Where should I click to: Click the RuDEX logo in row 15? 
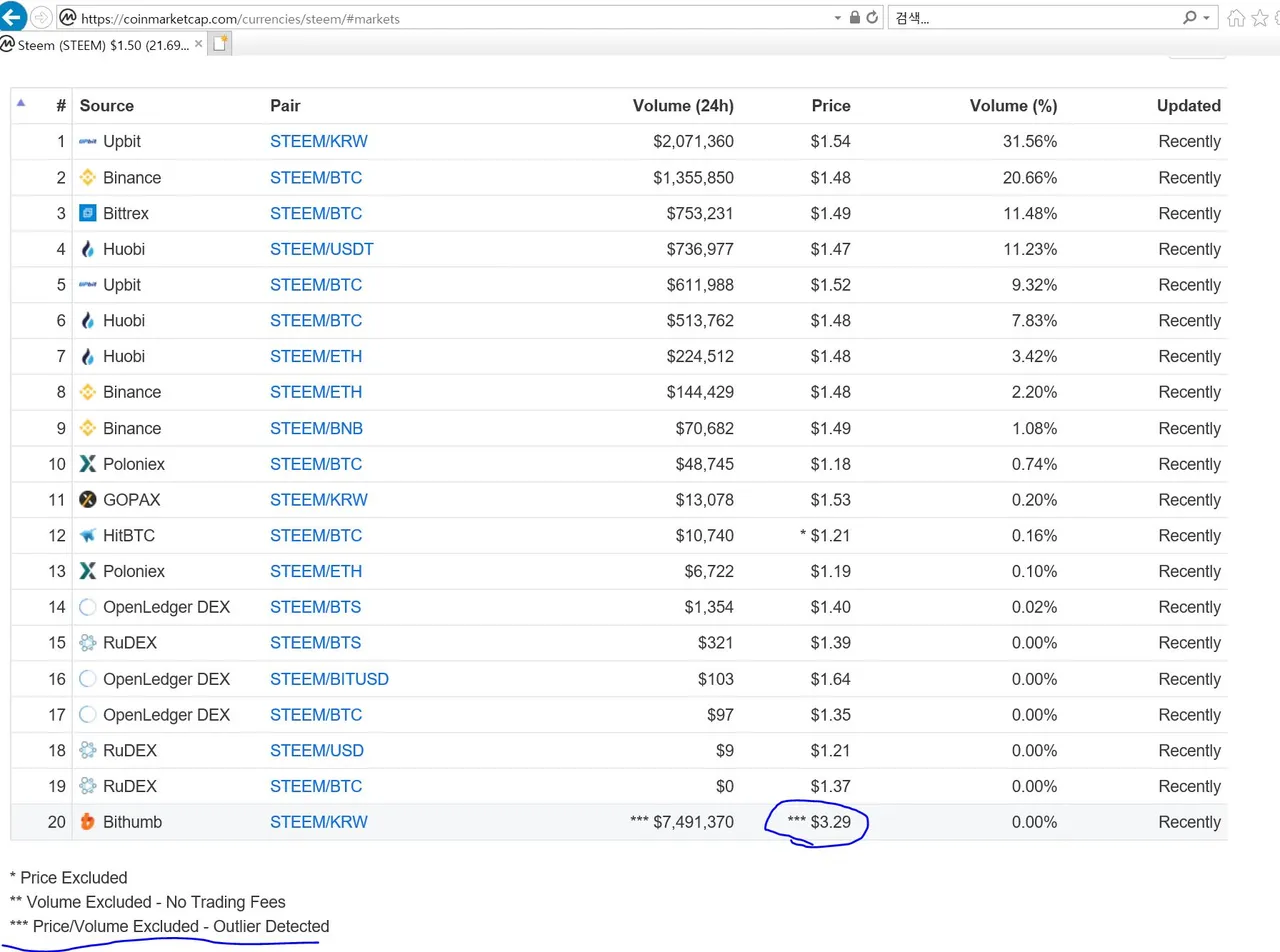87,643
